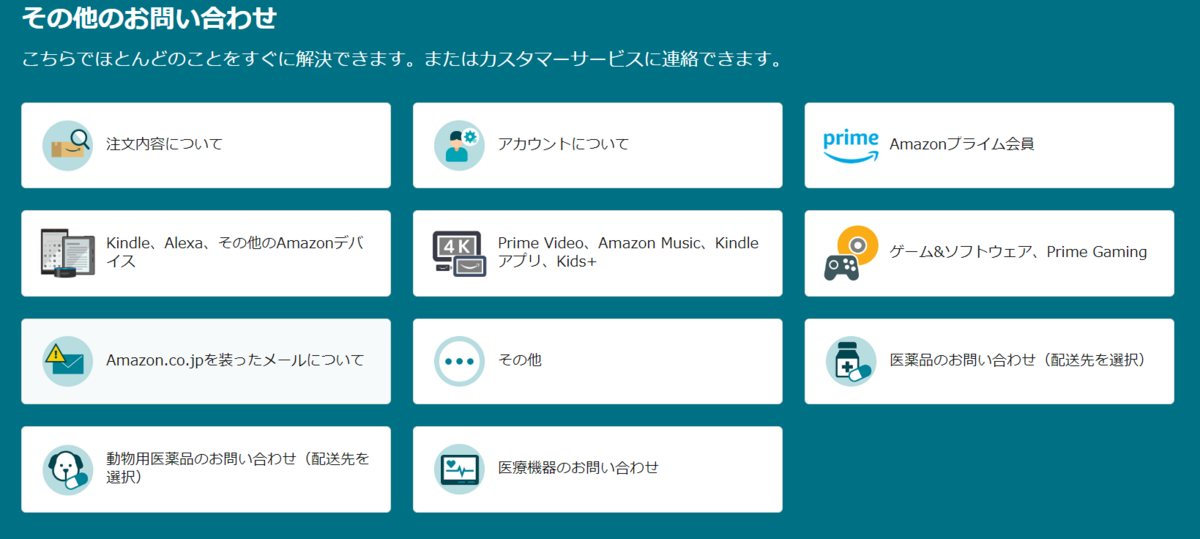Select ゲーム&ソフトウェア、Prime Gaming card
Image resolution: width=1200 pixels, height=539 pixels.
pos(989,253)
